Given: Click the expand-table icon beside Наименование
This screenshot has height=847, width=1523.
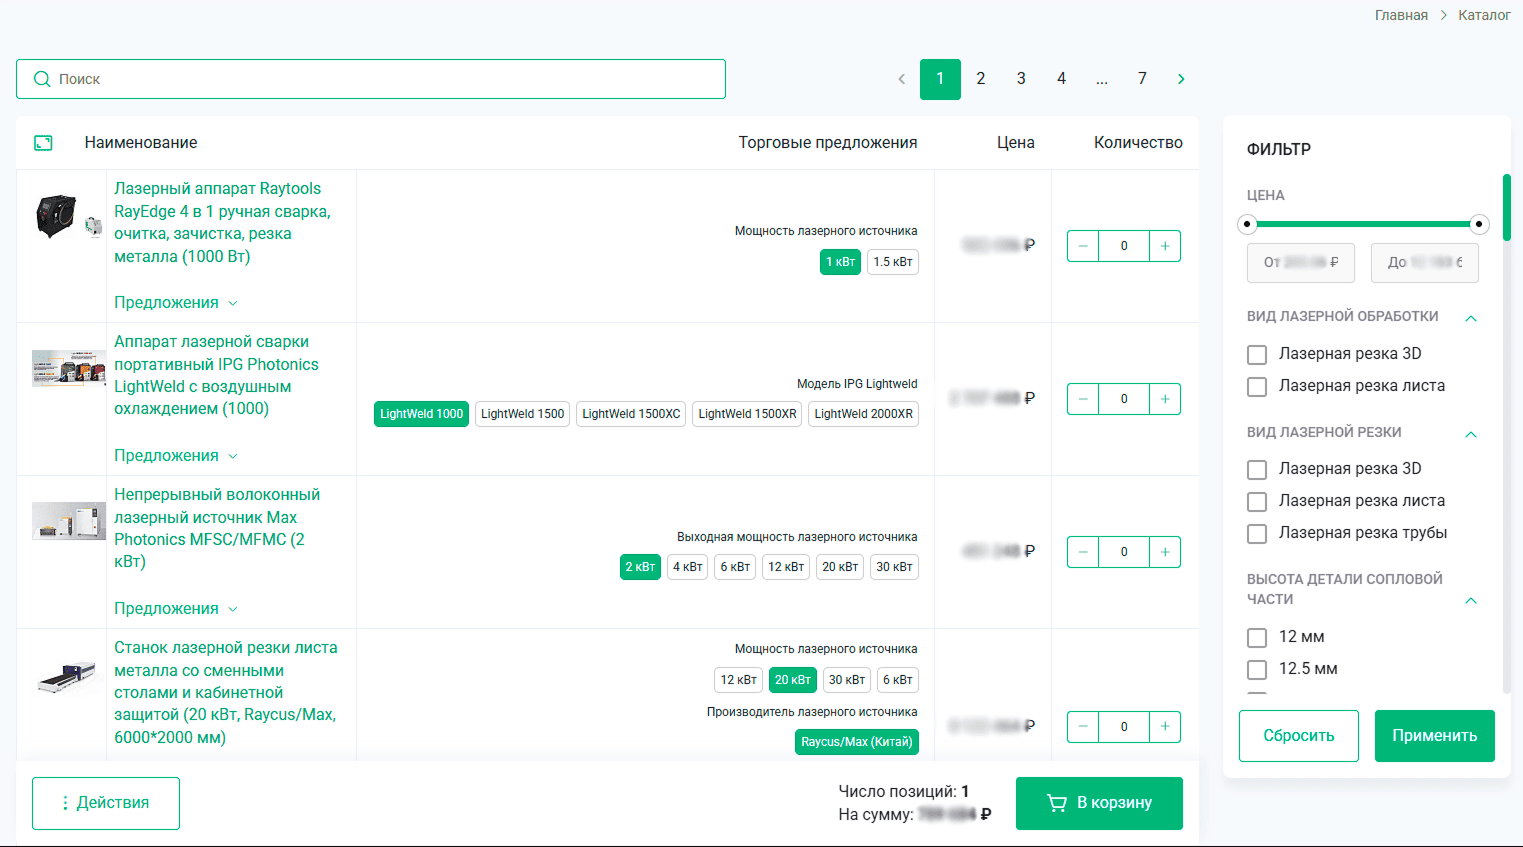Looking at the screenshot, I should tap(43, 143).
